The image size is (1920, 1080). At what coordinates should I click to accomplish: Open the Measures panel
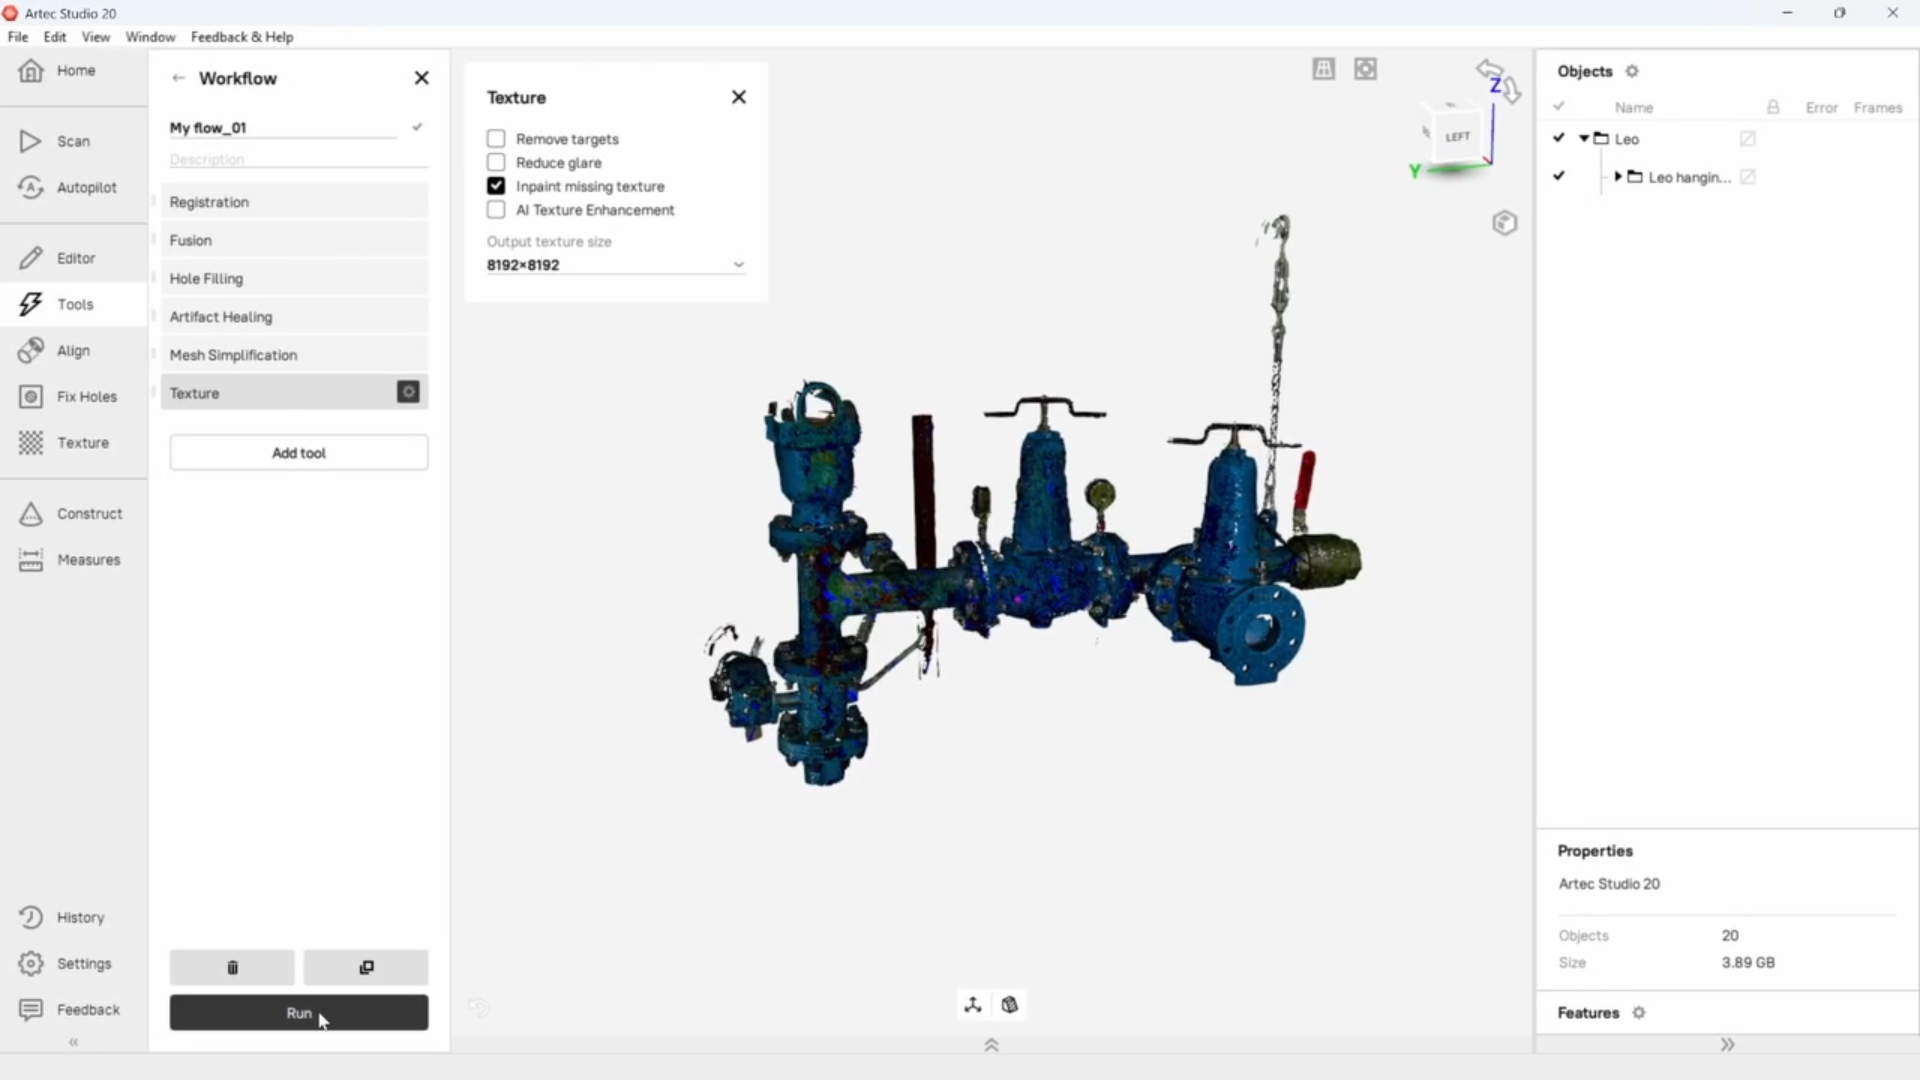tap(69, 559)
